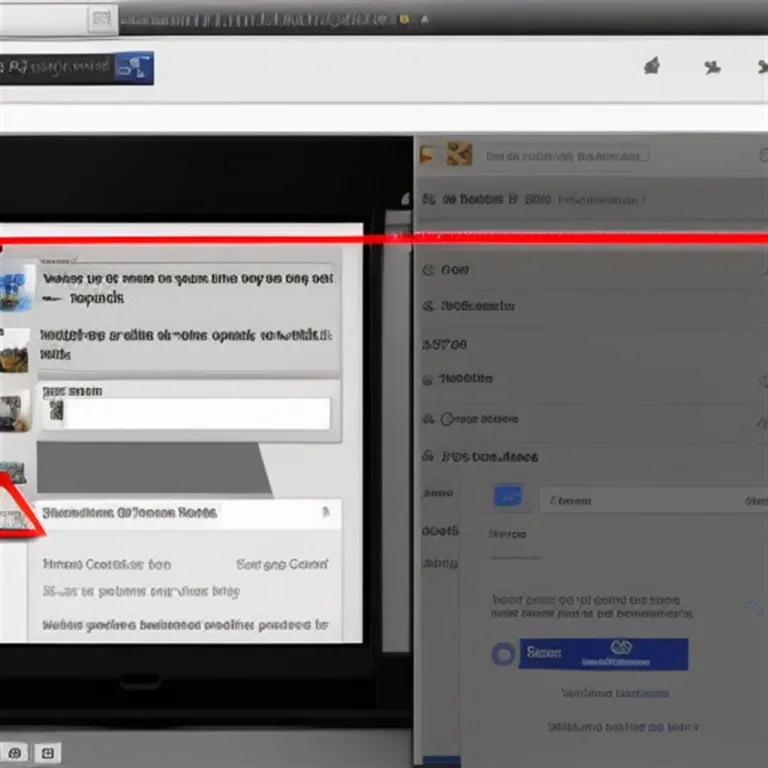Click the bottom-most link in right panel
The width and height of the screenshot is (768, 768).
coord(623,727)
